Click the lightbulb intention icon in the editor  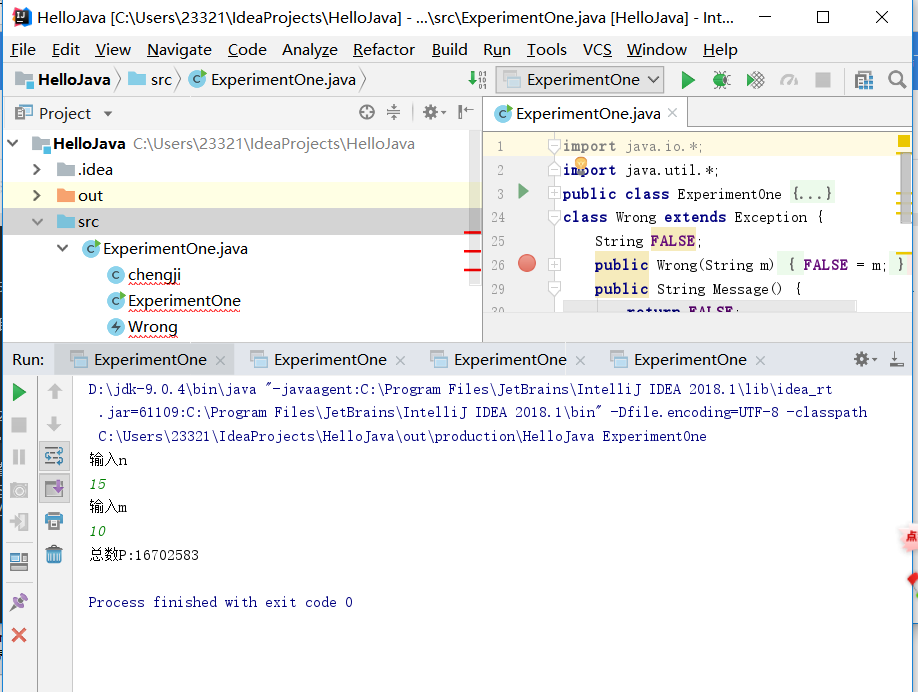tap(581, 163)
